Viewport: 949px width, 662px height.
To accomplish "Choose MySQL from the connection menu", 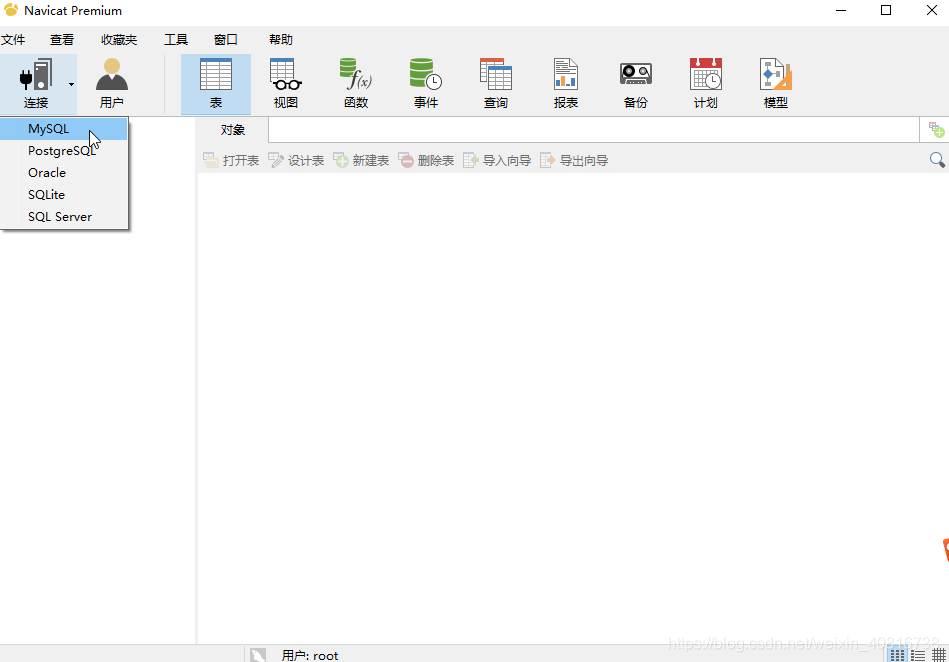I will 64,129.
